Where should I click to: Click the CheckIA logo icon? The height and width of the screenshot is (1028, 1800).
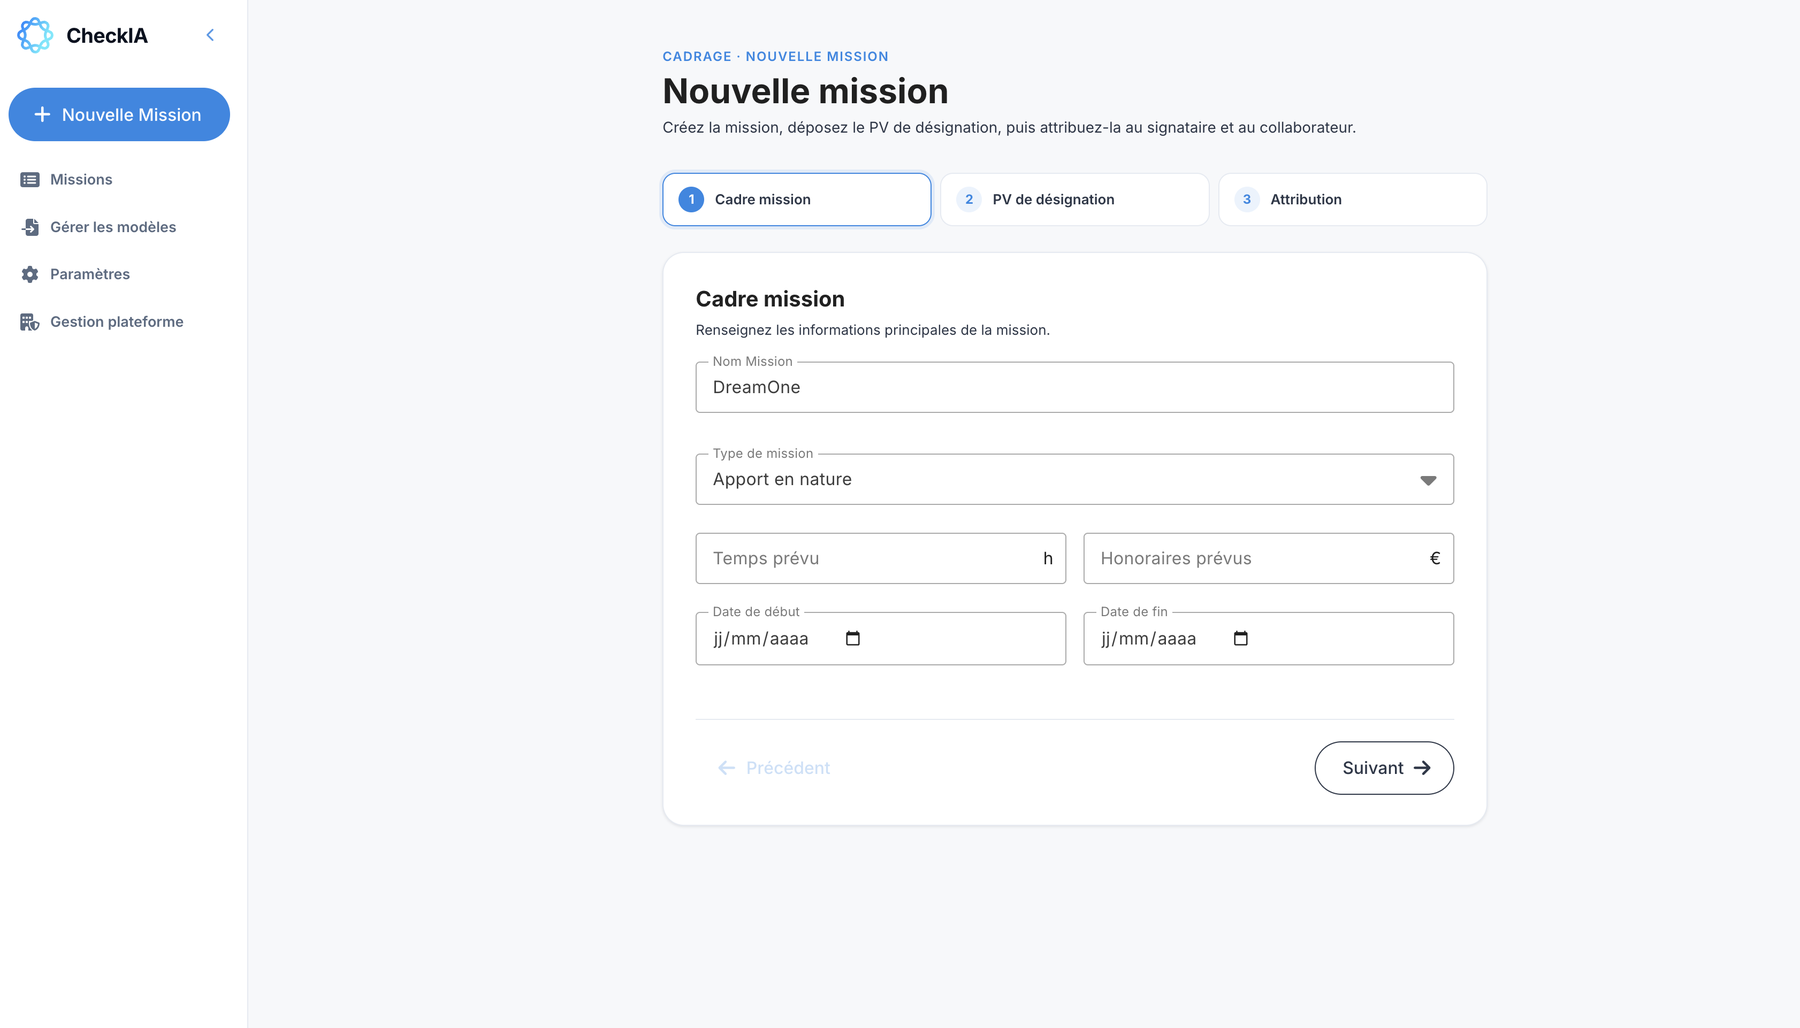[x=35, y=35]
